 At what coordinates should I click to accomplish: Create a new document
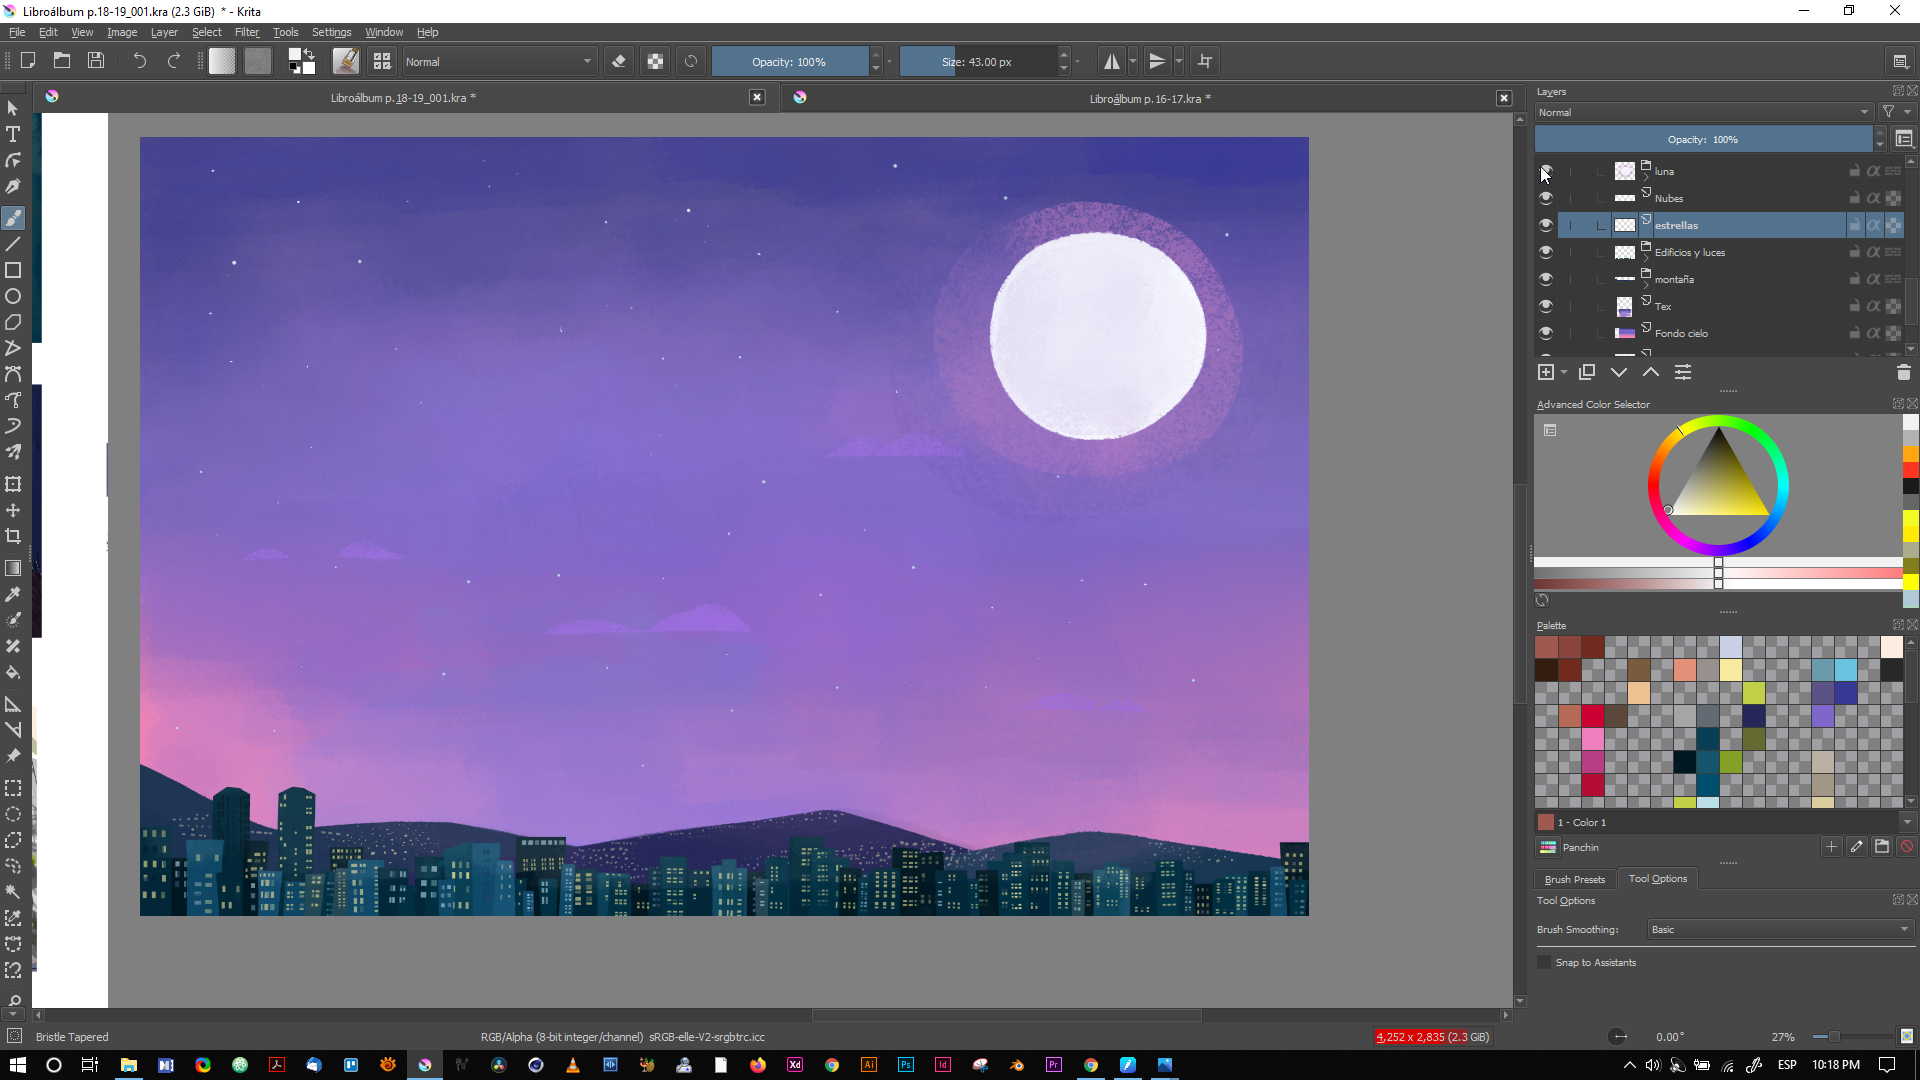point(28,61)
